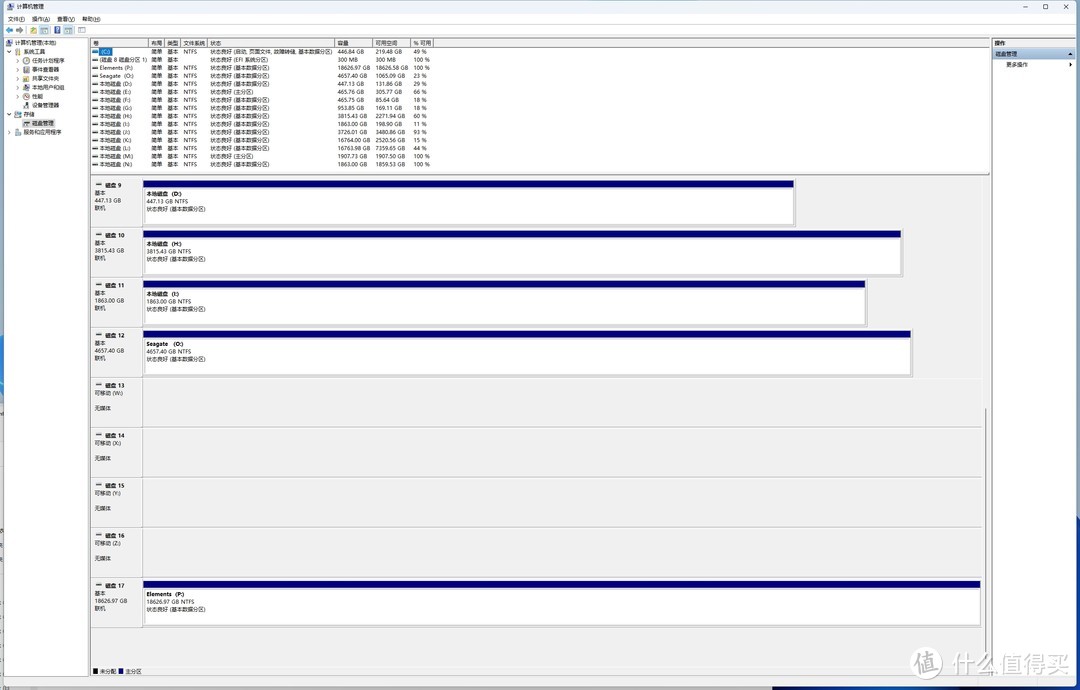Click the 事件查看器 icon in tree
Screen dimensions: 1080x690
(x=26, y=70)
